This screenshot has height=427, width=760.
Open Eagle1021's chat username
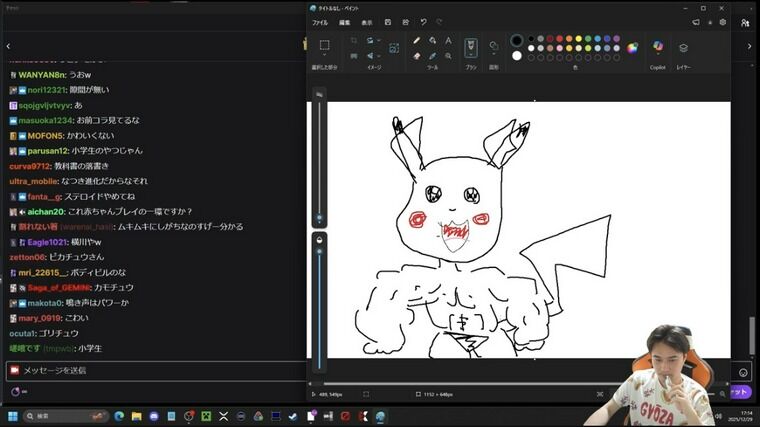pos(47,242)
